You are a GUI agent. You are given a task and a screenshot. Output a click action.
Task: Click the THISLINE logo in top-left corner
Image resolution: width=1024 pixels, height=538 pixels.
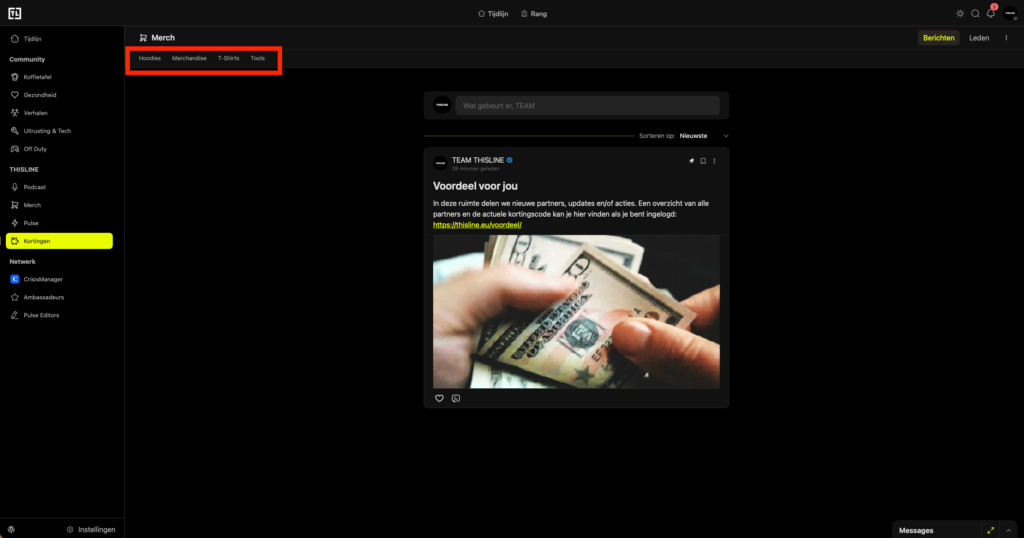(x=14, y=14)
